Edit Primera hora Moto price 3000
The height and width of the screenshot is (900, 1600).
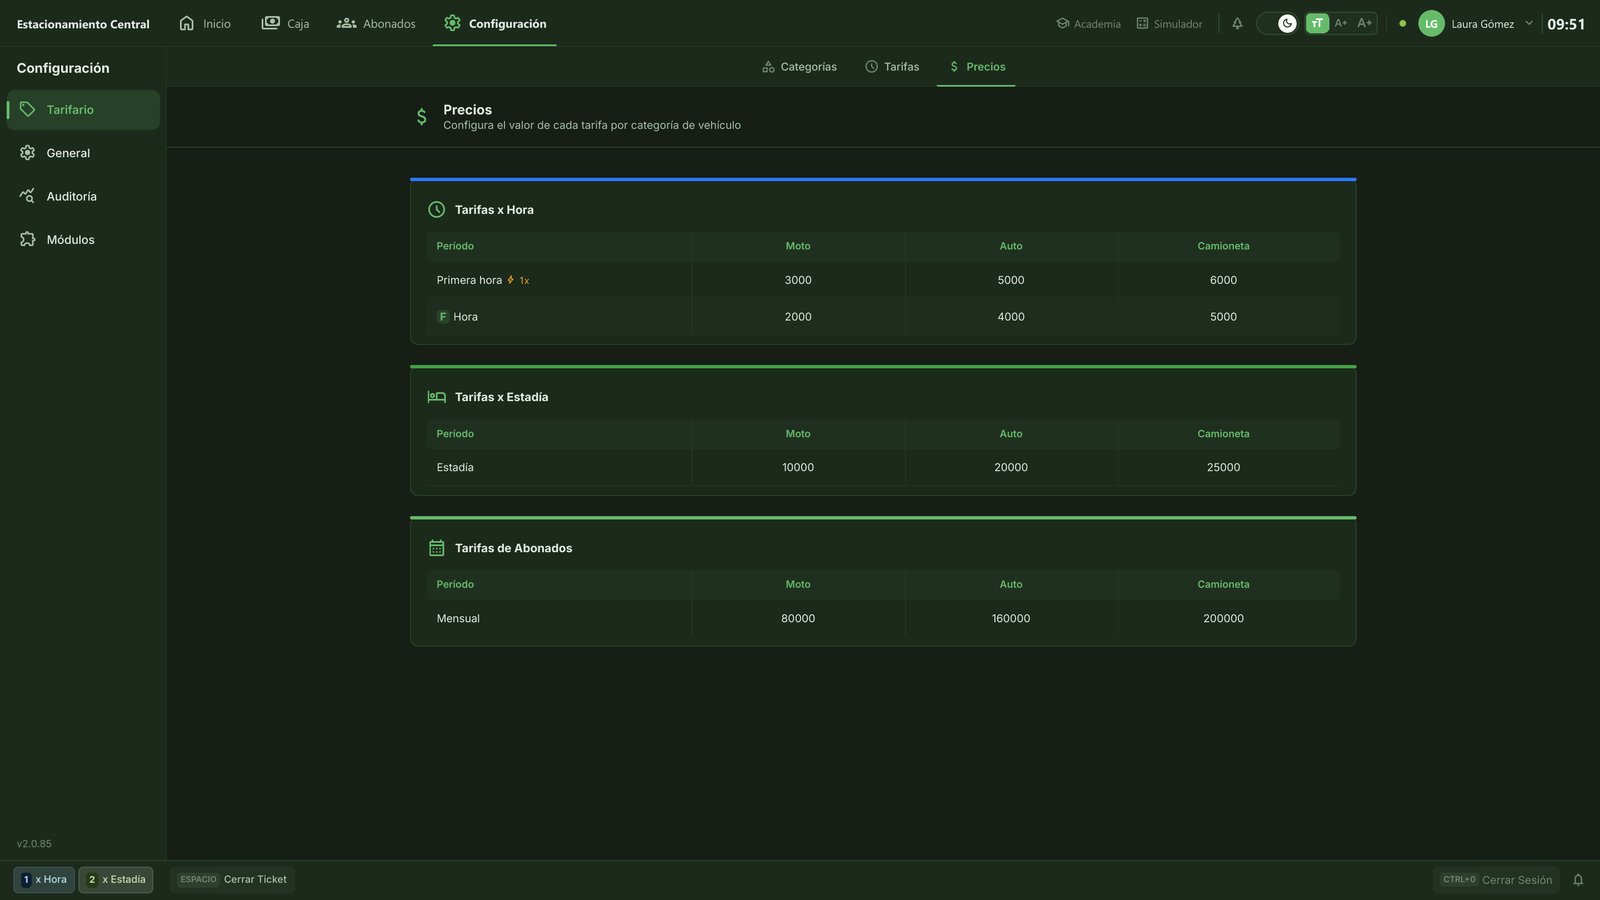pyautogui.click(x=798, y=280)
